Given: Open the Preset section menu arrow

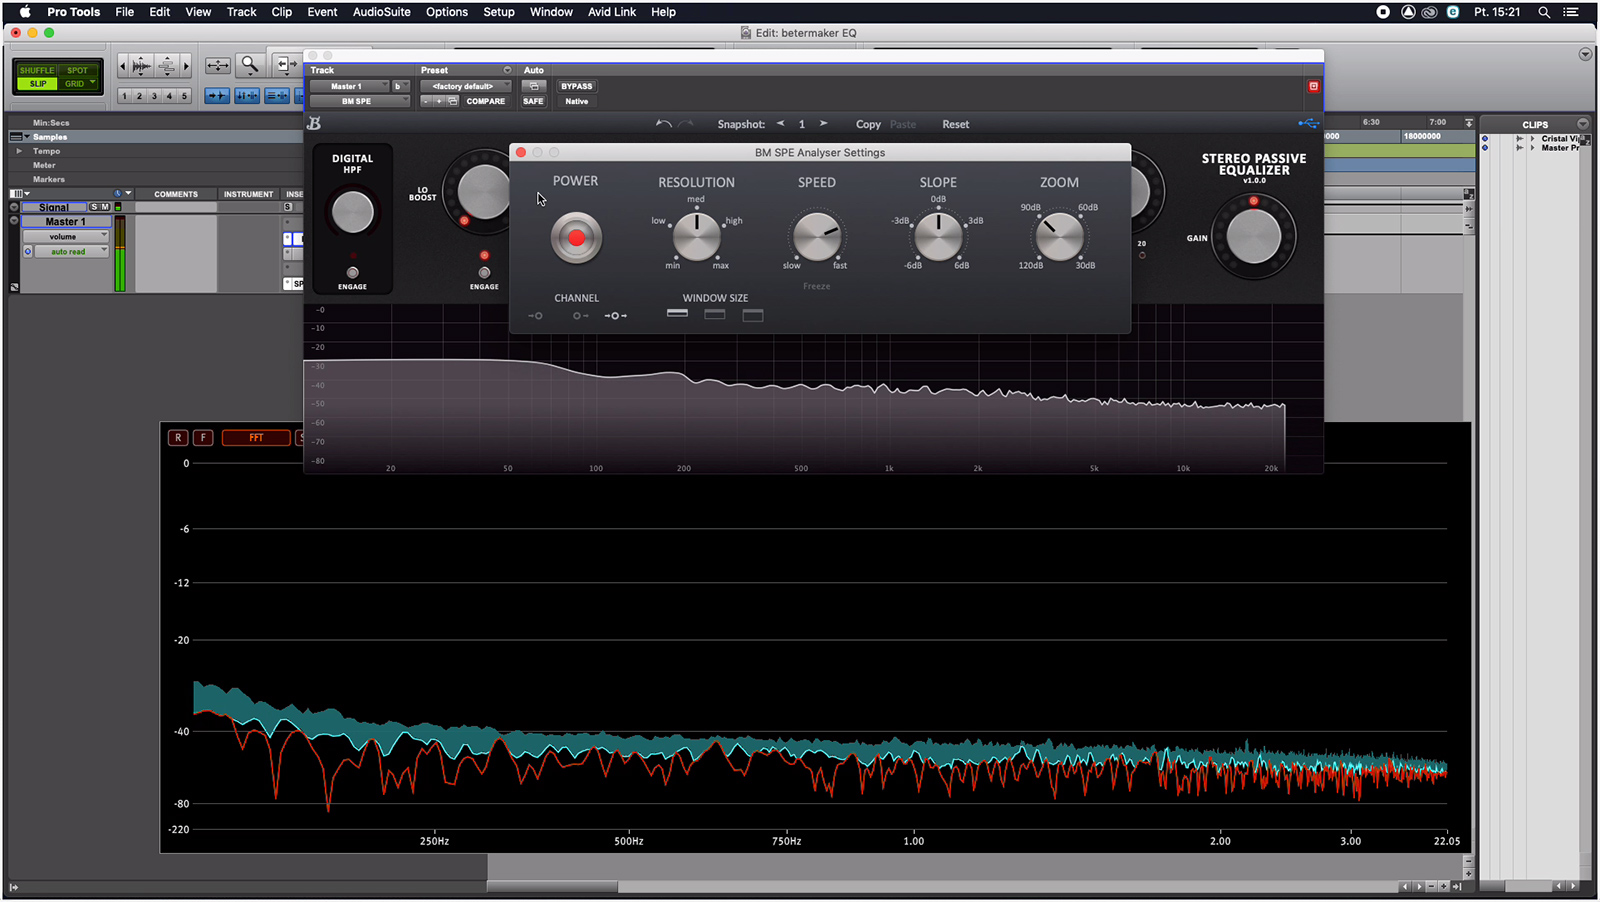Looking at the screenshot, I should [x=507, y=70].
